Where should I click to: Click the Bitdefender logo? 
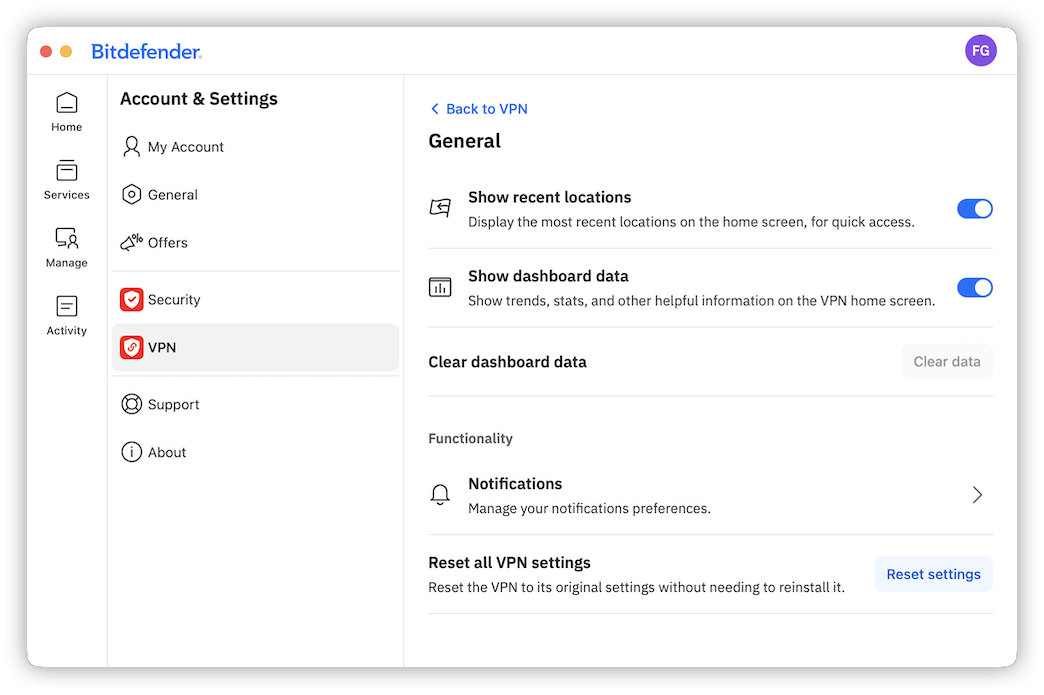coord(146,51)
